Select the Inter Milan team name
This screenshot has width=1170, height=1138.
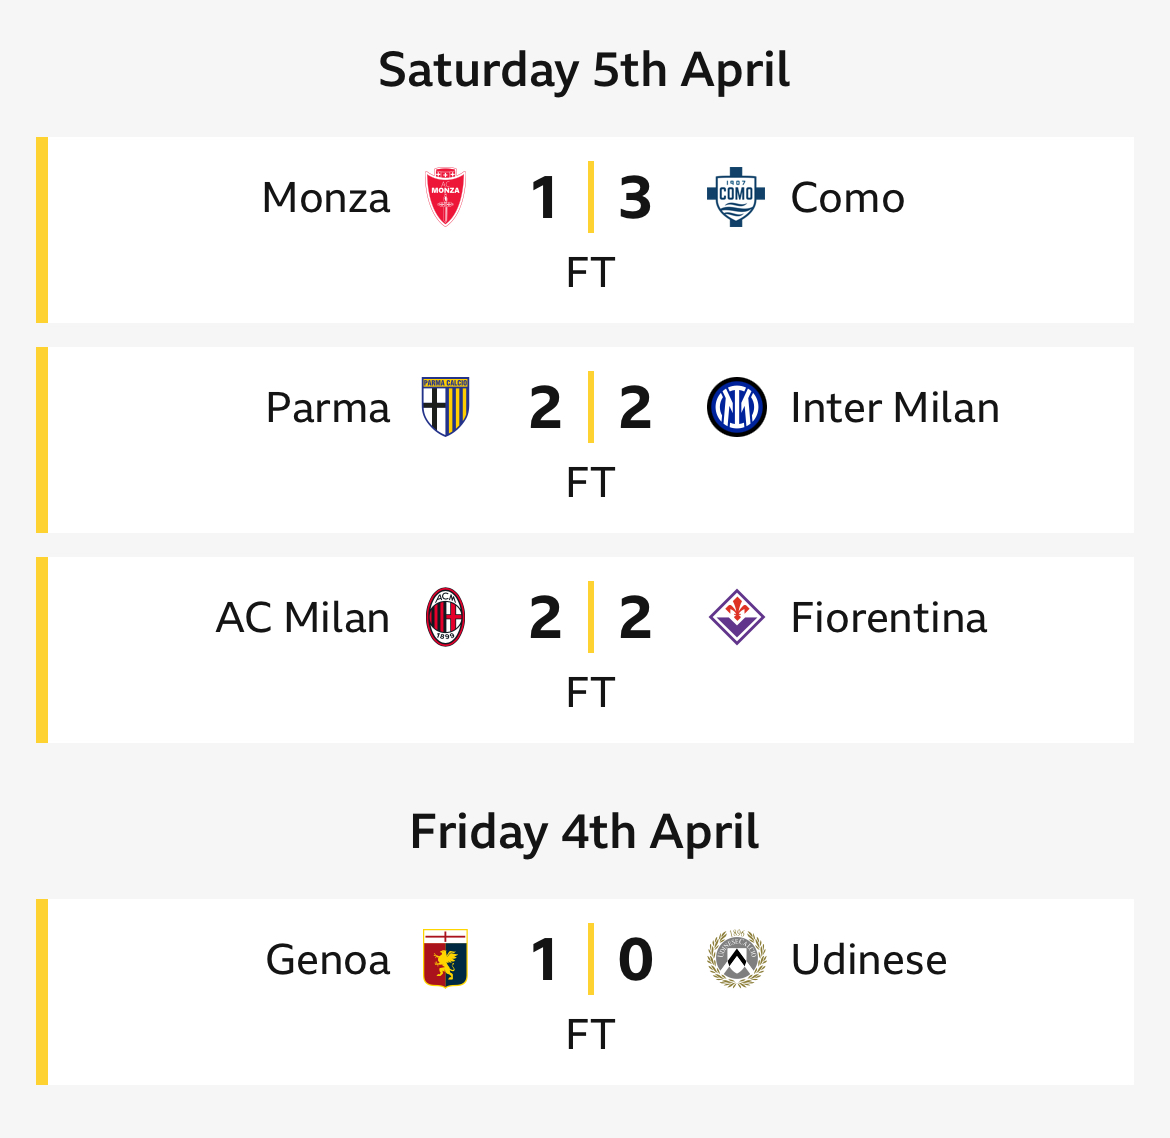tap(895, 407)
